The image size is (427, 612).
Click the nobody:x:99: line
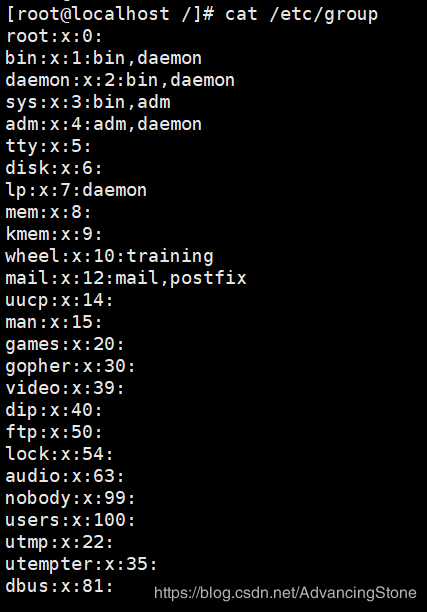tap(70, 498)
